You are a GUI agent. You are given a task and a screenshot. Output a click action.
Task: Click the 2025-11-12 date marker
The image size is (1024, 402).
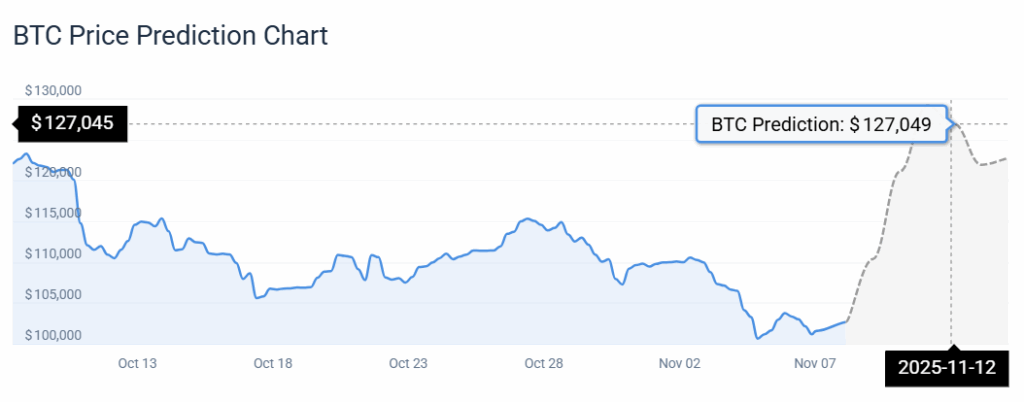click(x=946, y=367)
